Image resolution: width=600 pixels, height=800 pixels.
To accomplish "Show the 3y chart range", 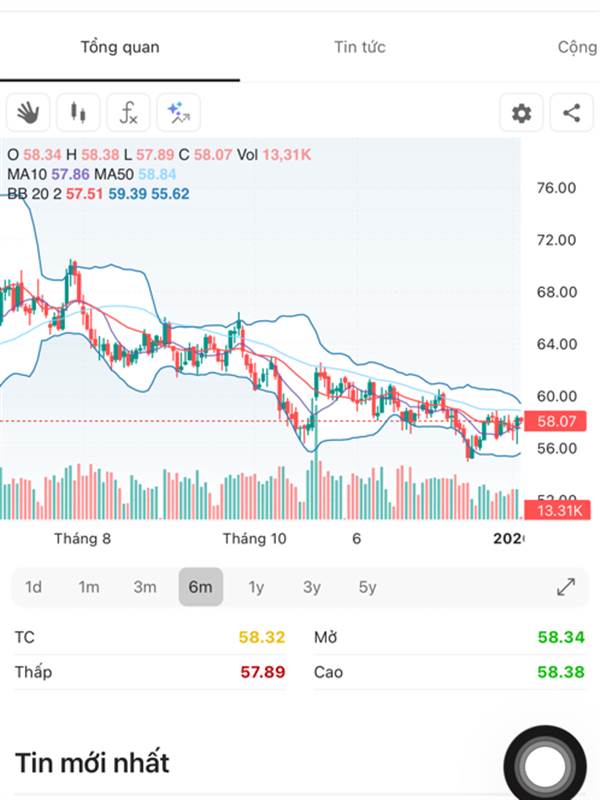I will pos(312,587).
